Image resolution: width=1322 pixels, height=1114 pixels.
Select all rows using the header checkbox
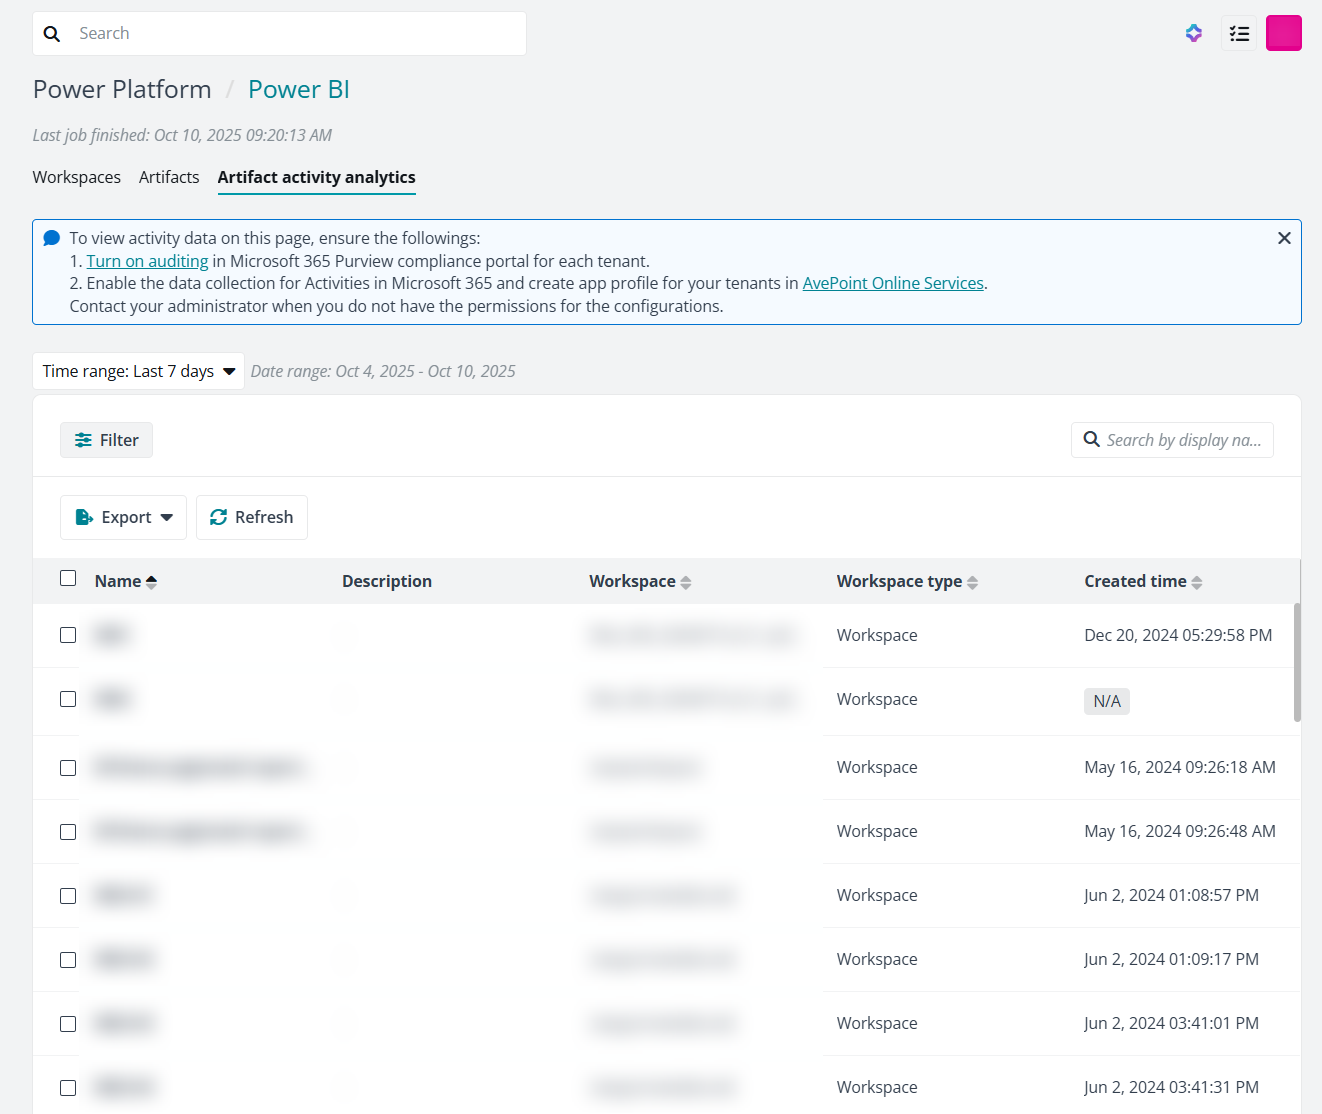tap(68, 578)
